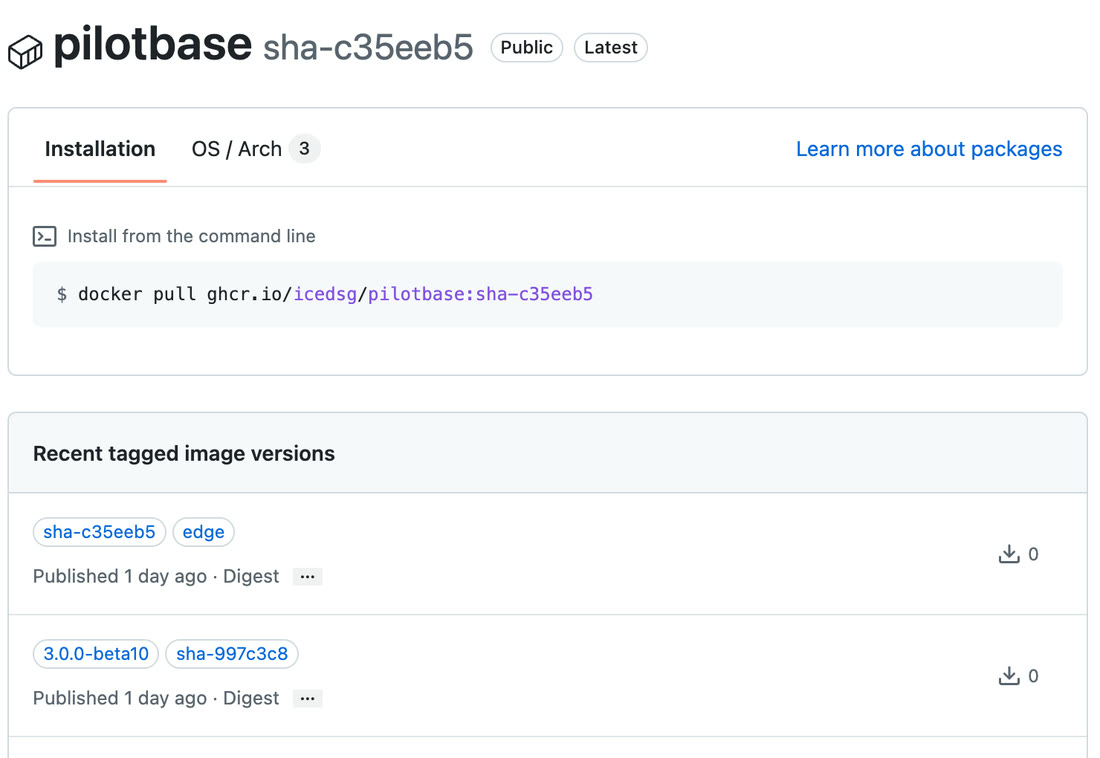Click the OS / Arch counter showing 3
This screenshot has width=1100, height=758.
(x=304, y=149)
